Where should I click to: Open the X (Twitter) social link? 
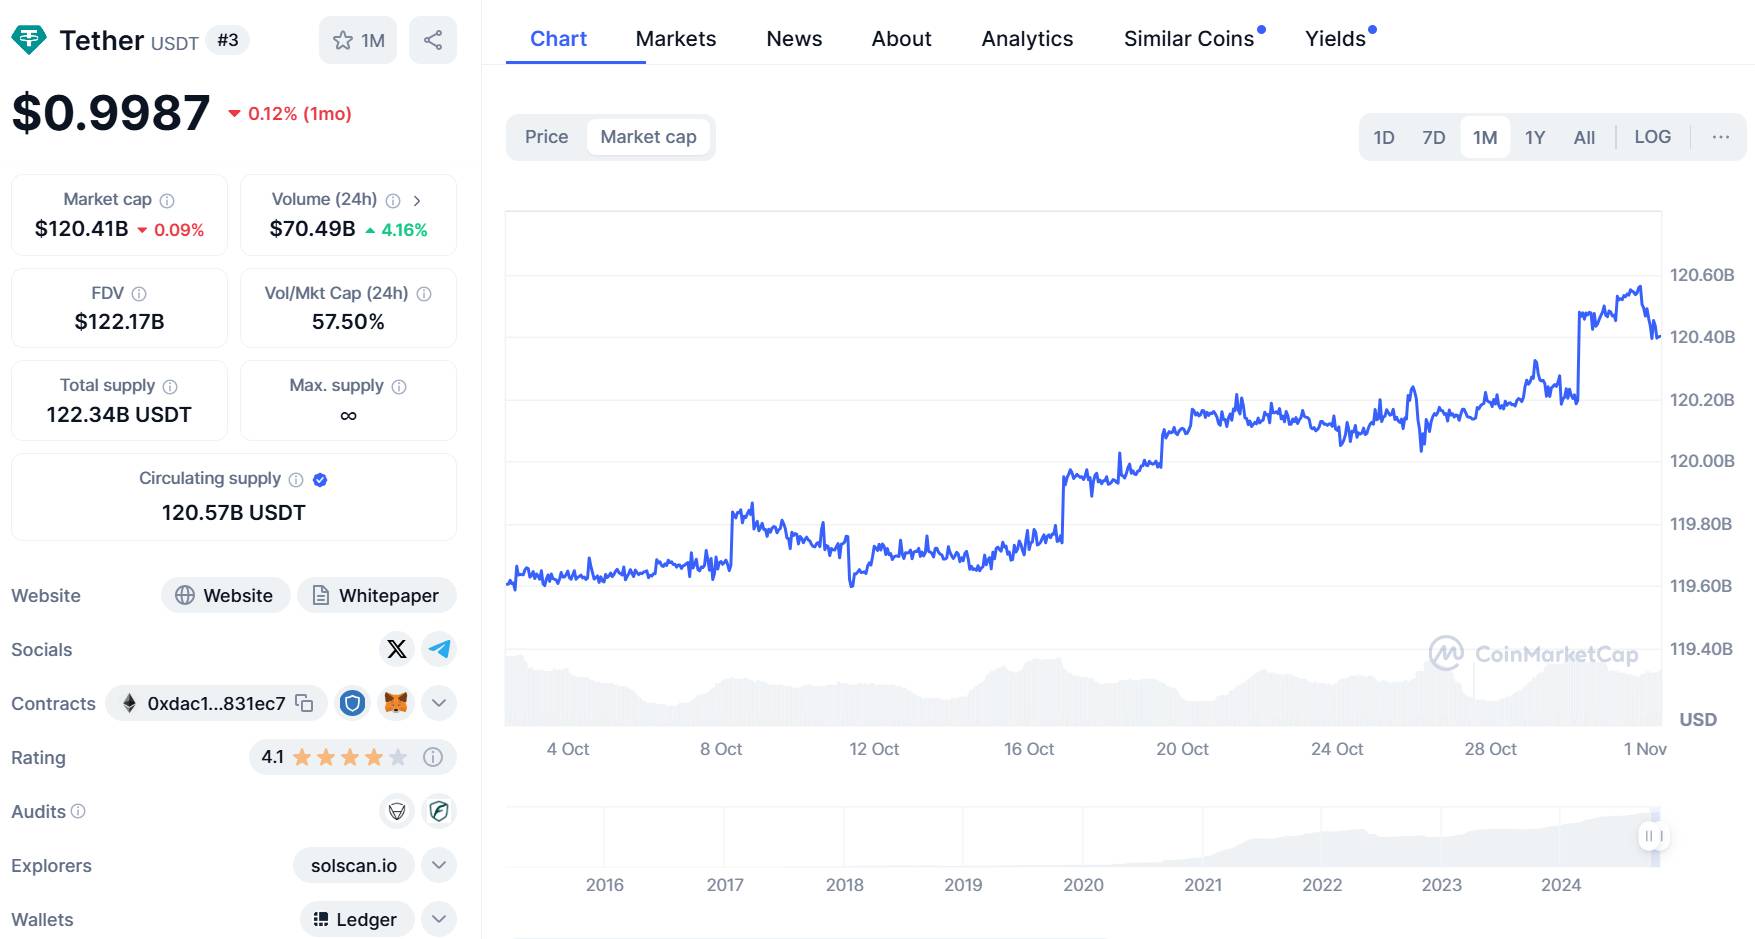397,649
